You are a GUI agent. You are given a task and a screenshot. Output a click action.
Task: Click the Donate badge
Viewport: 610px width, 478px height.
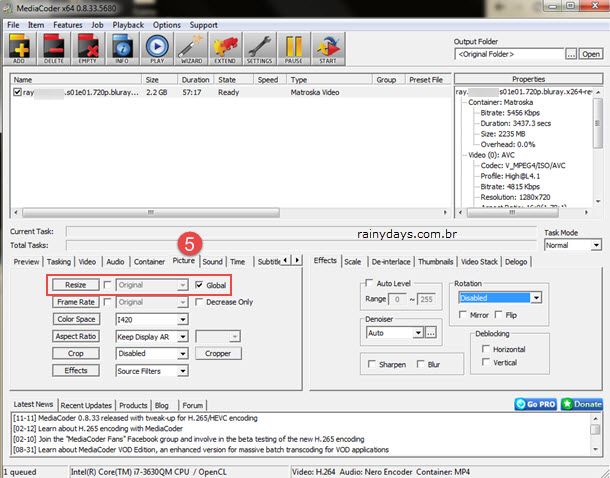coord(582,404)
